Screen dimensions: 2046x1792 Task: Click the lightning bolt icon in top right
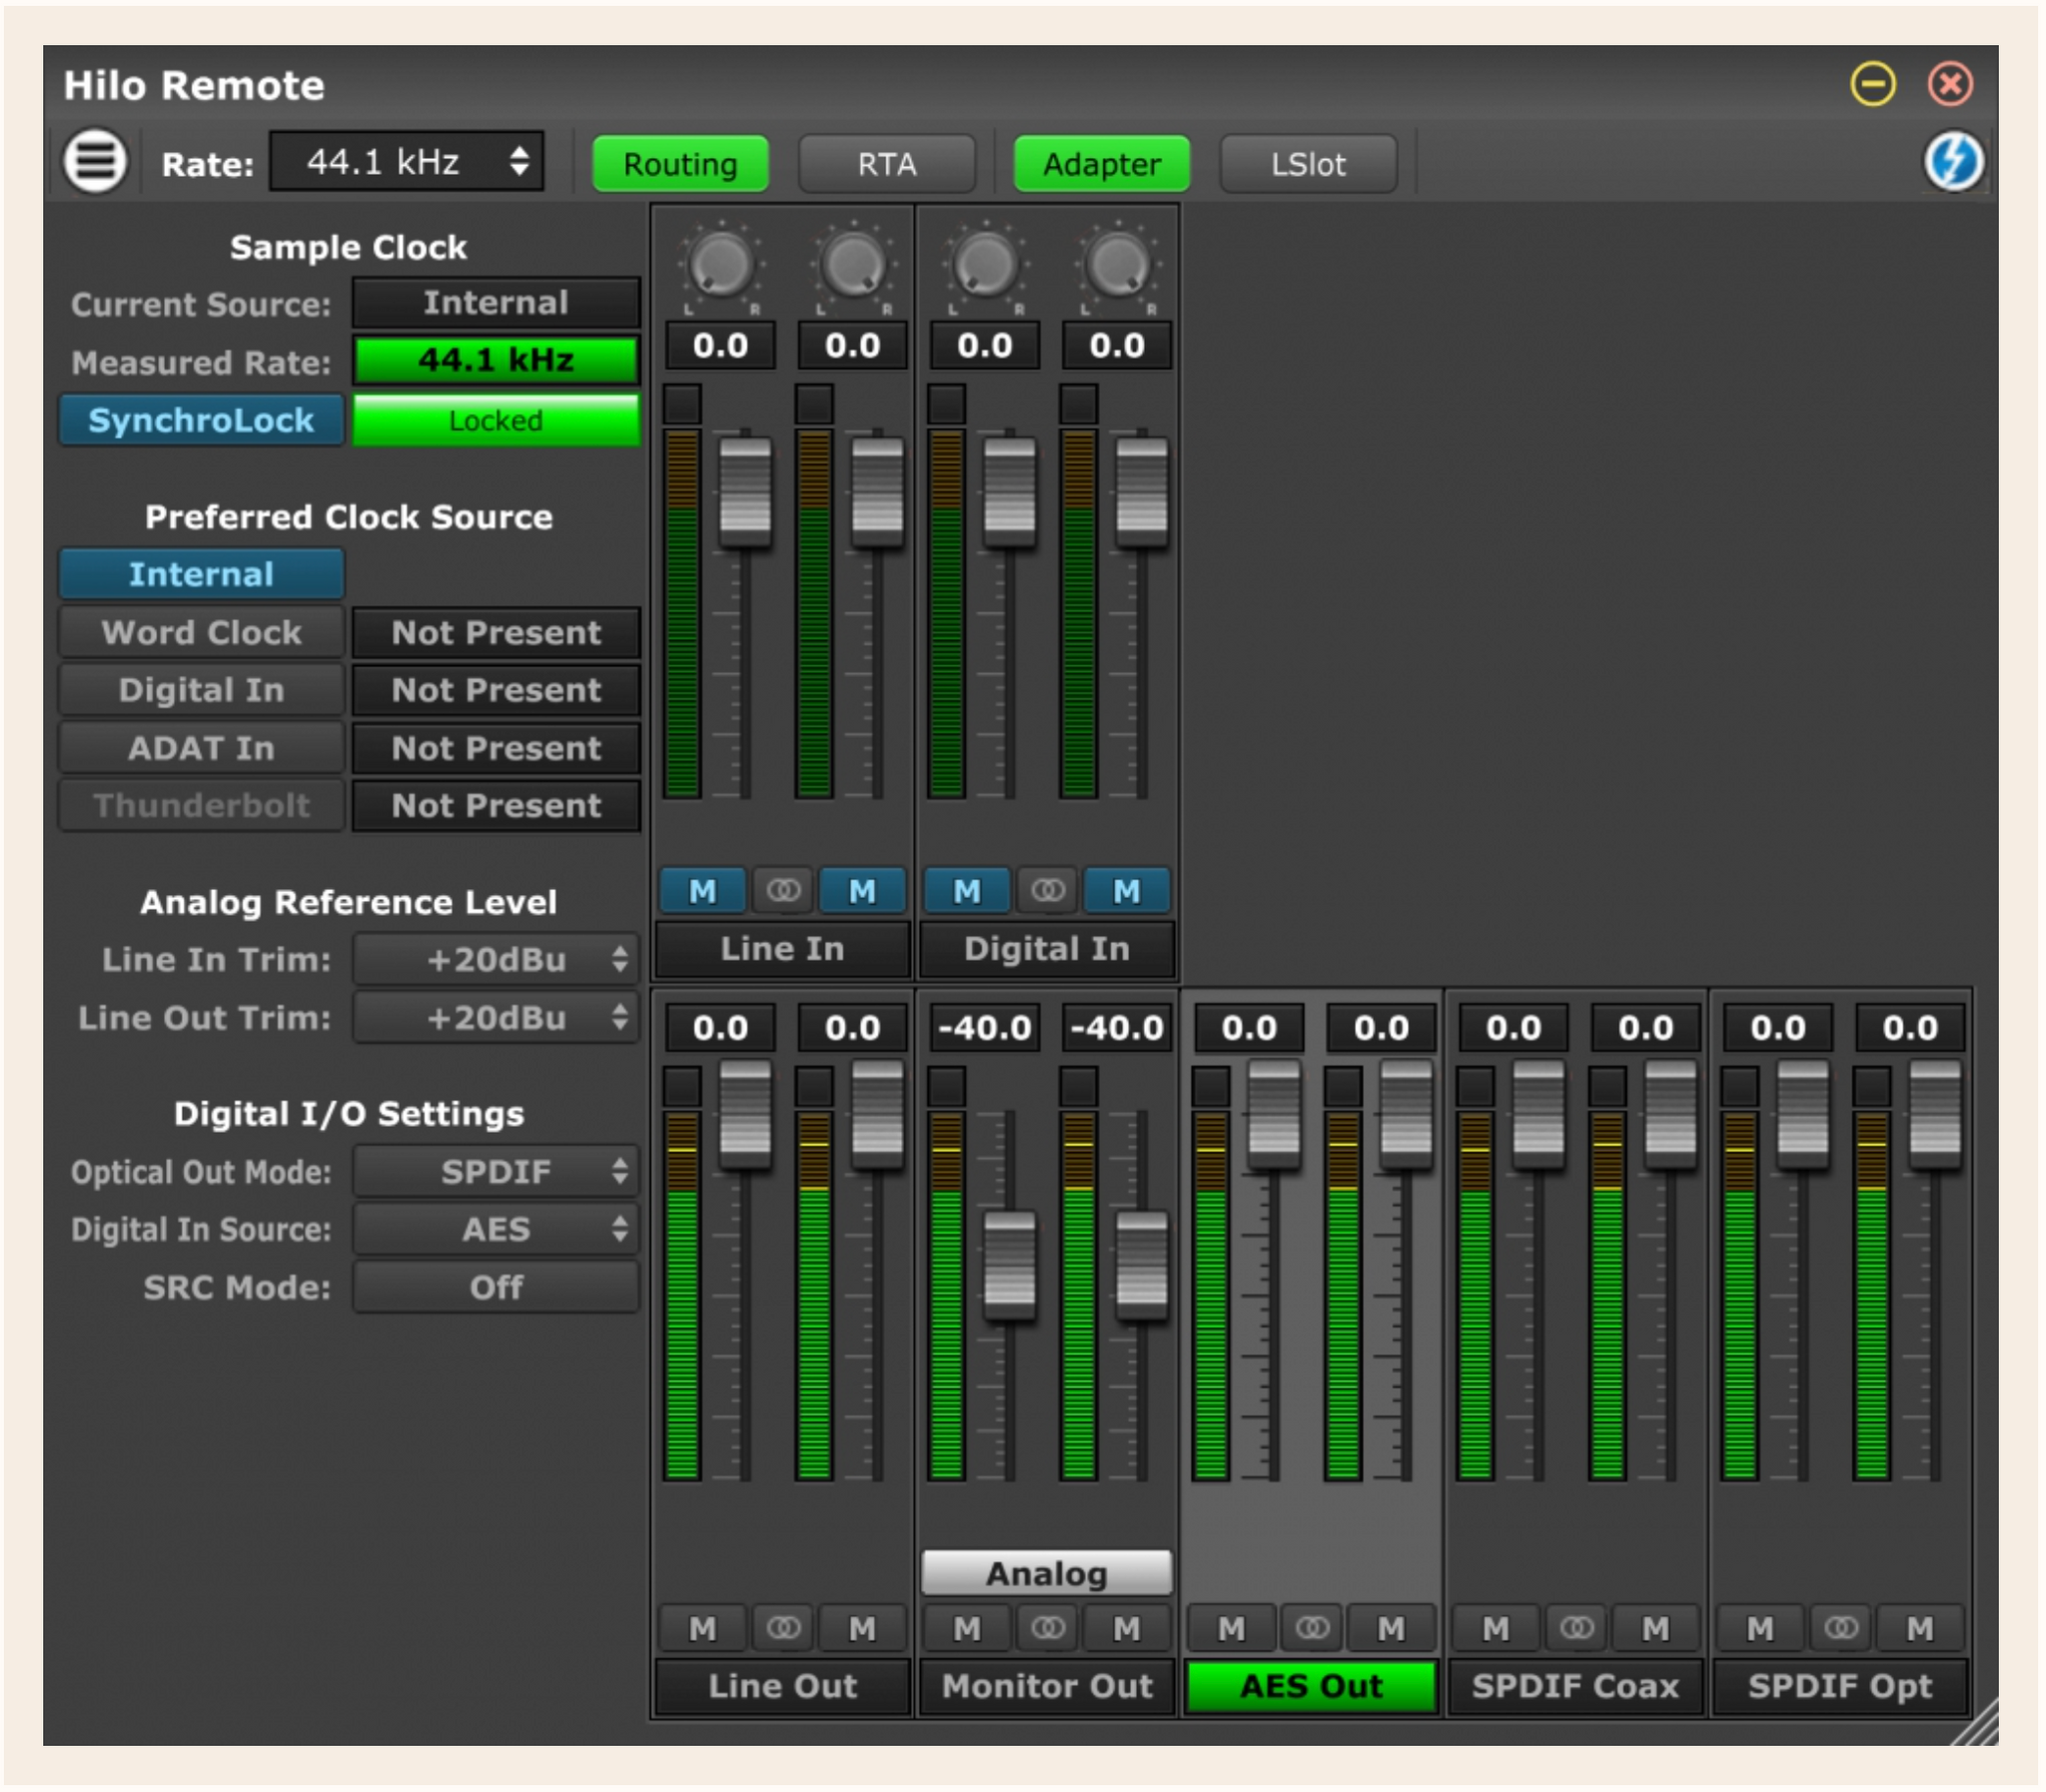[x=1955, y=160]
